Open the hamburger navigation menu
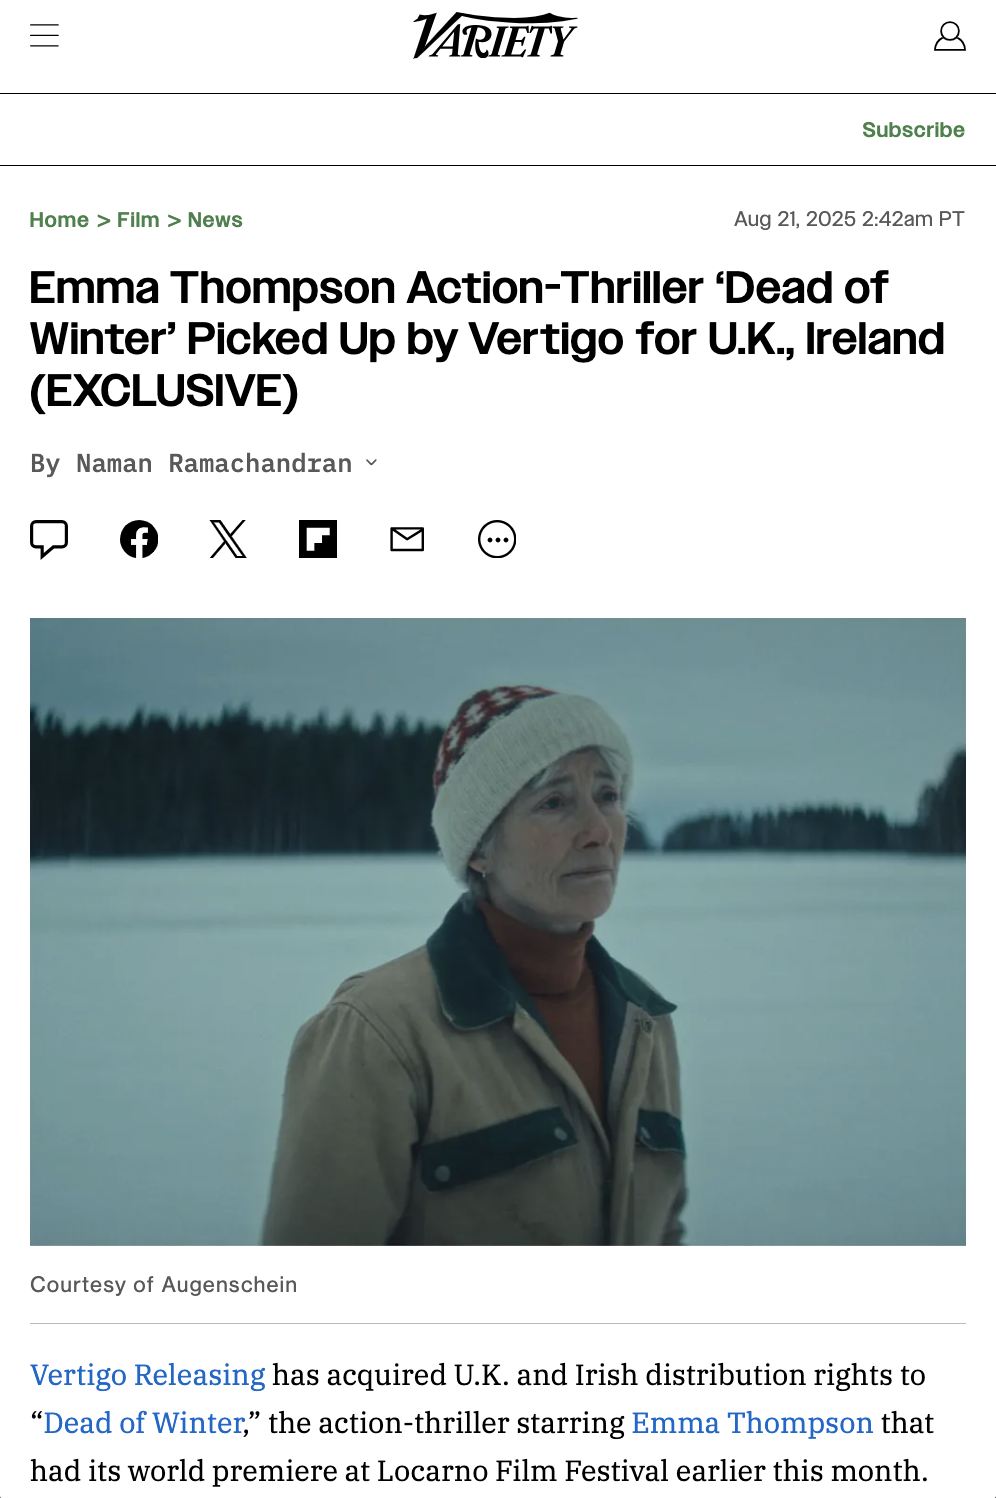 tap(44, 36)
